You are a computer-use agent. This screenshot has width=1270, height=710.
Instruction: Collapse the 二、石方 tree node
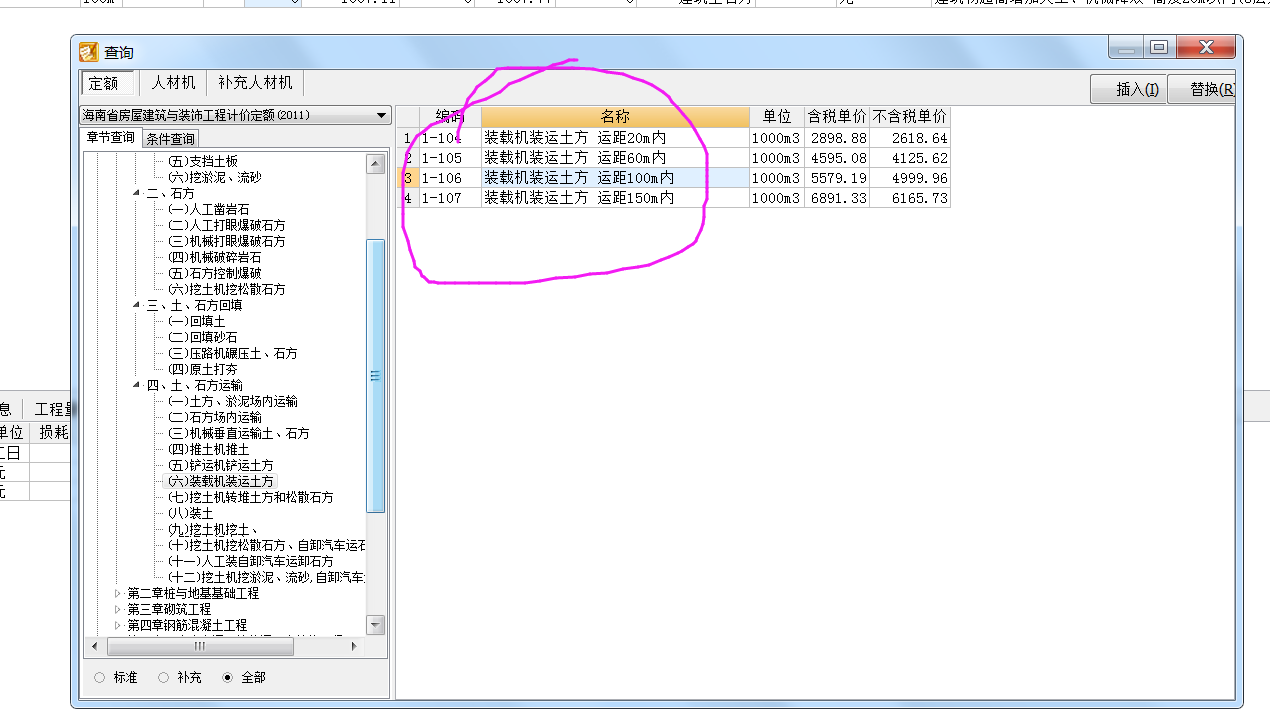pos(137,193)
